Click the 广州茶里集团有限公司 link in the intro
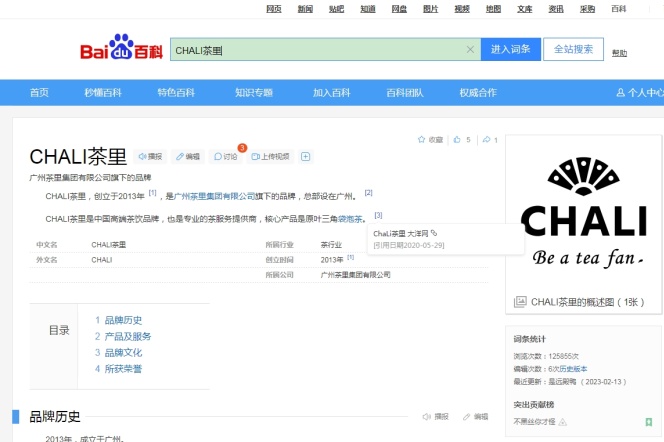664x442 pixels. click(x=214, y=196)
